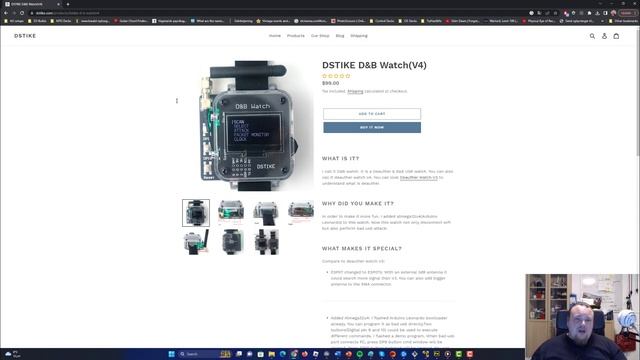Screen dimensions: 640x360
Task: Click the DSTIKE D&B Watch(V4) title
Action: 374,65
